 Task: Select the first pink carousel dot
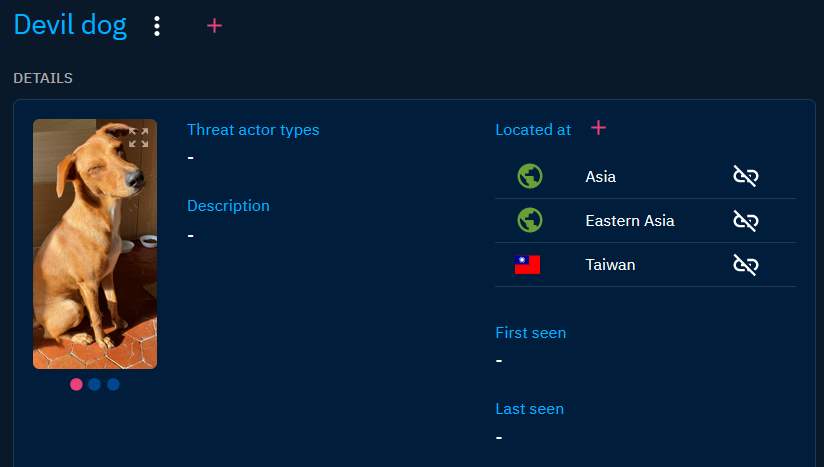77,384
